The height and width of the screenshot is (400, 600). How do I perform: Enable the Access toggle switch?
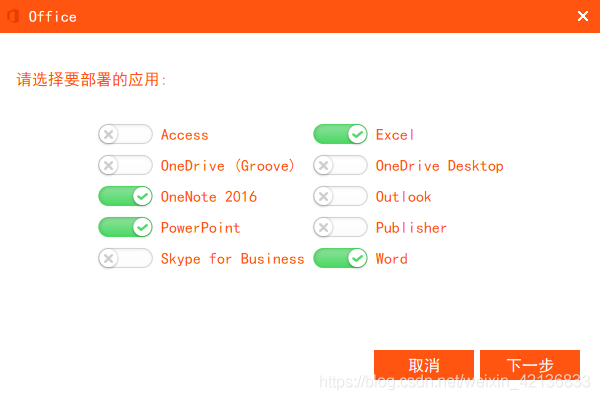click(x=126, y=134)
